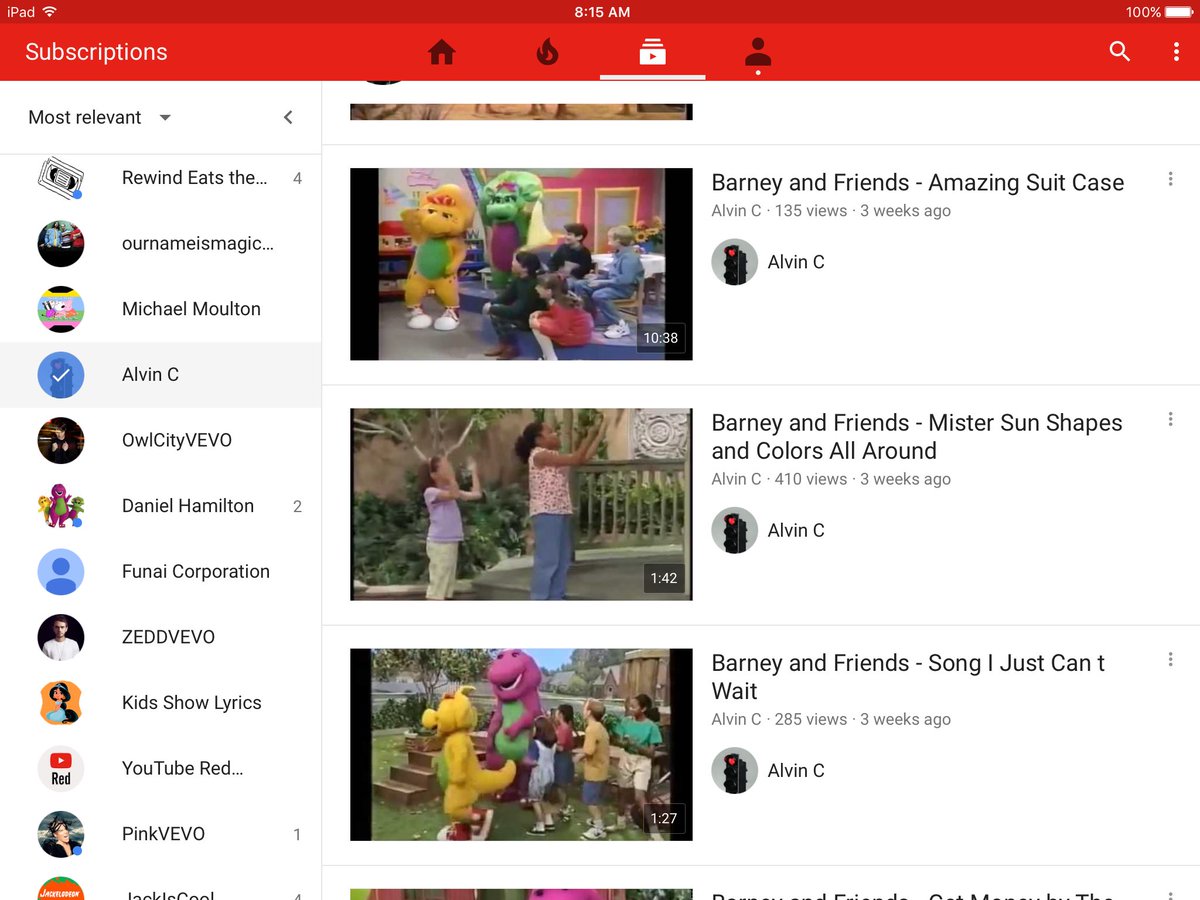Collapse the channel list sidebar

tap(288, 117)
